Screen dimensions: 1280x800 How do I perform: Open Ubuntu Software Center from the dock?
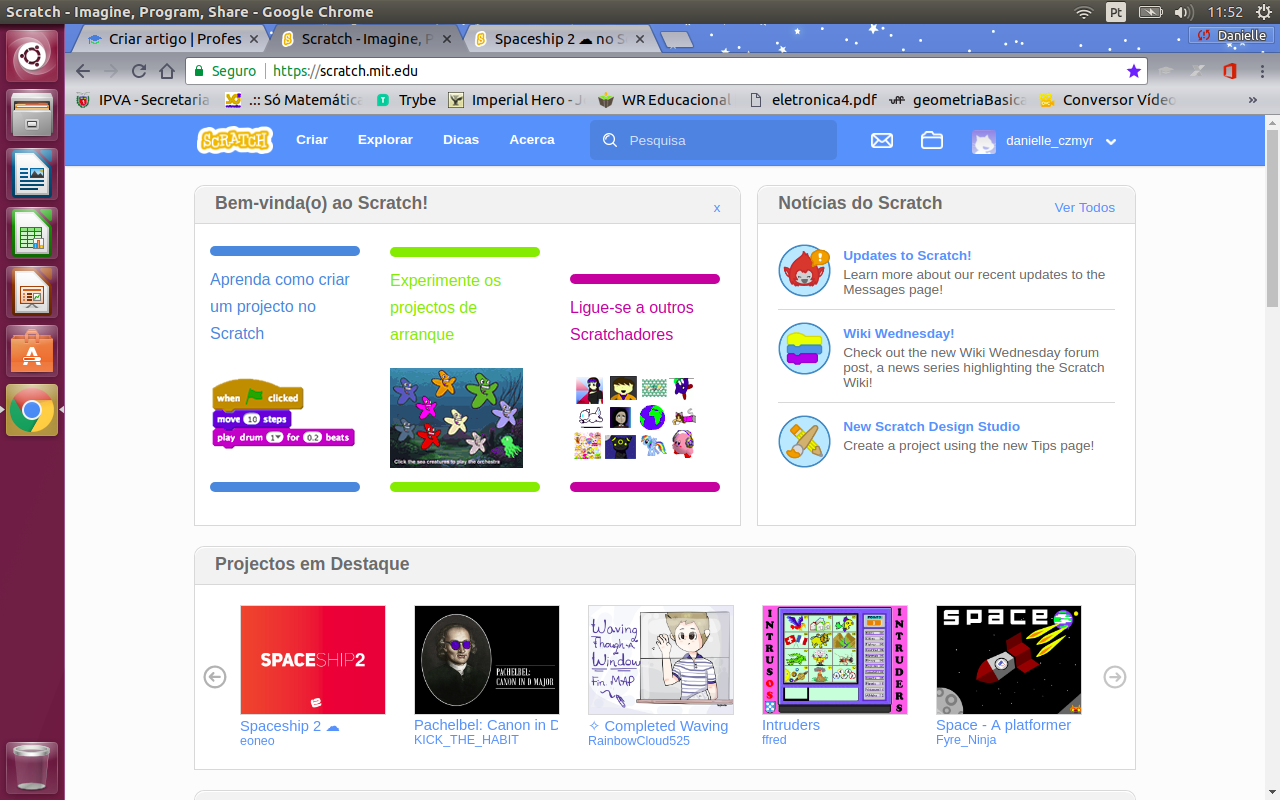click(32, 351)
